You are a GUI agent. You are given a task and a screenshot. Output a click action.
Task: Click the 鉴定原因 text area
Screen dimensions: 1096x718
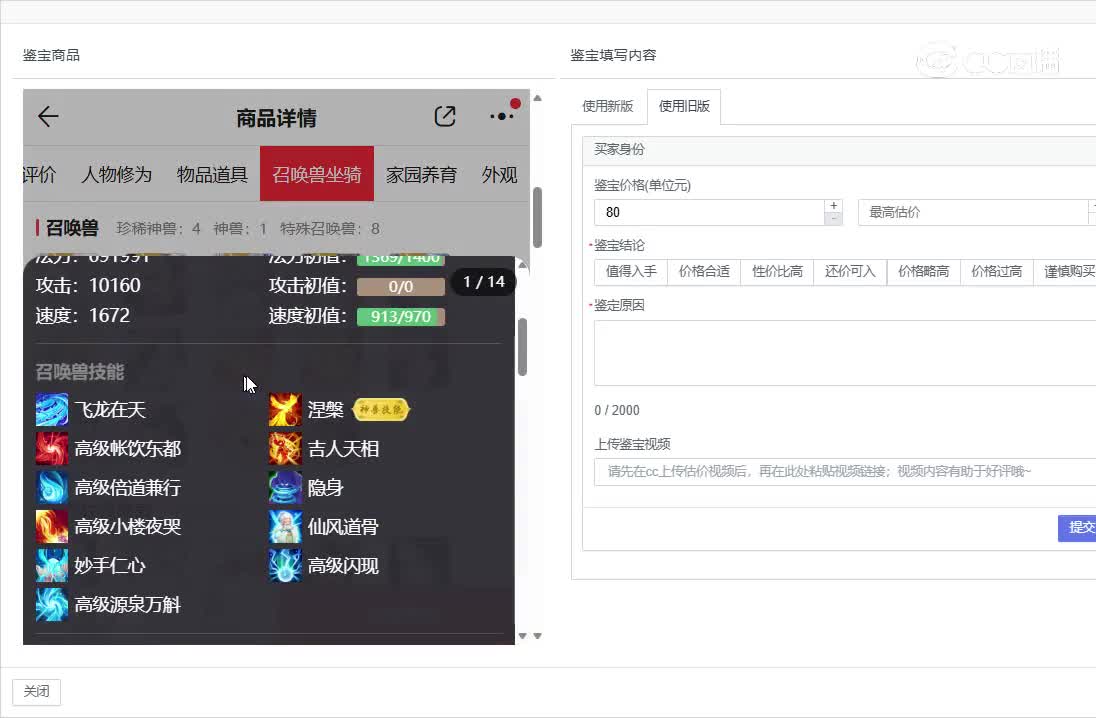(x=845, y=353)
